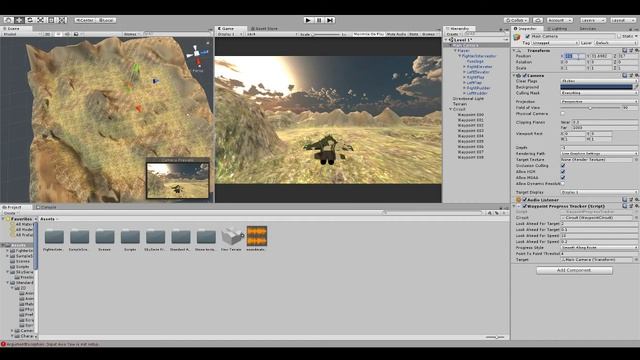Click the Add Component button
The width and height of the screenshot is (640, 360).
(574, 270)
